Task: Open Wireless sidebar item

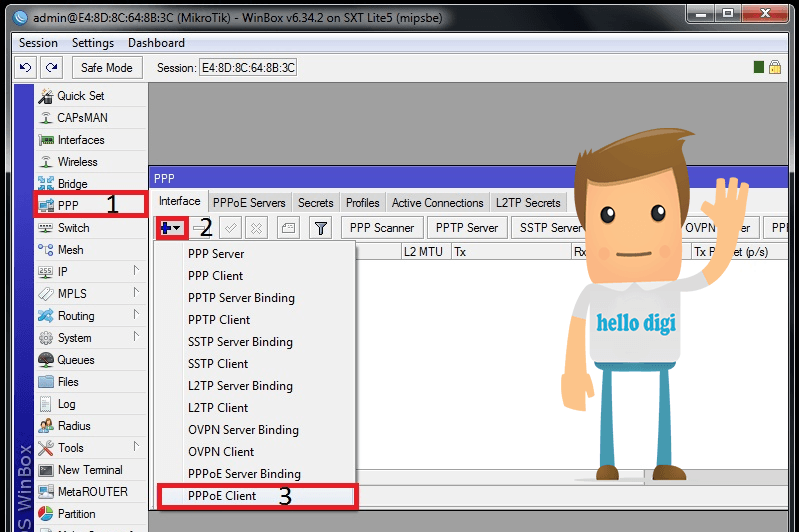Action: pyautogui.click(x=91, y=162)
